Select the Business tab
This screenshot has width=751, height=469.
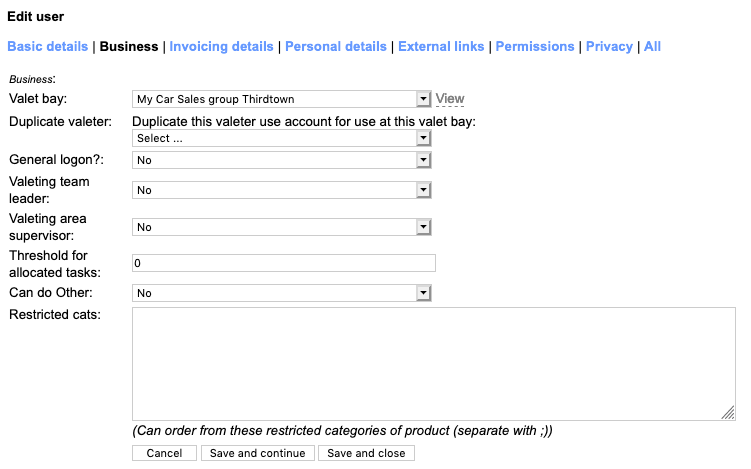pyautogui.click(x=129, y=46)
